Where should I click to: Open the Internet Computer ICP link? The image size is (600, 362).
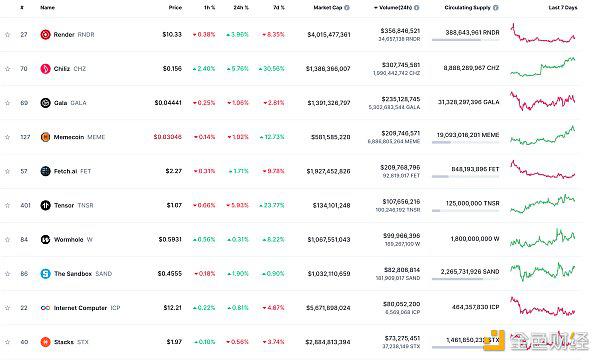pos(80,308)
